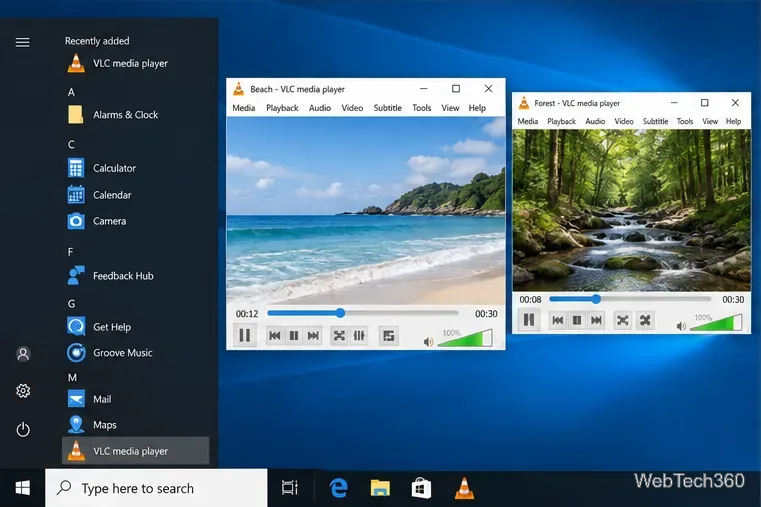
Task: Click previous track button in Beach window
Action: pyautogui.click(x=275, y=336)
